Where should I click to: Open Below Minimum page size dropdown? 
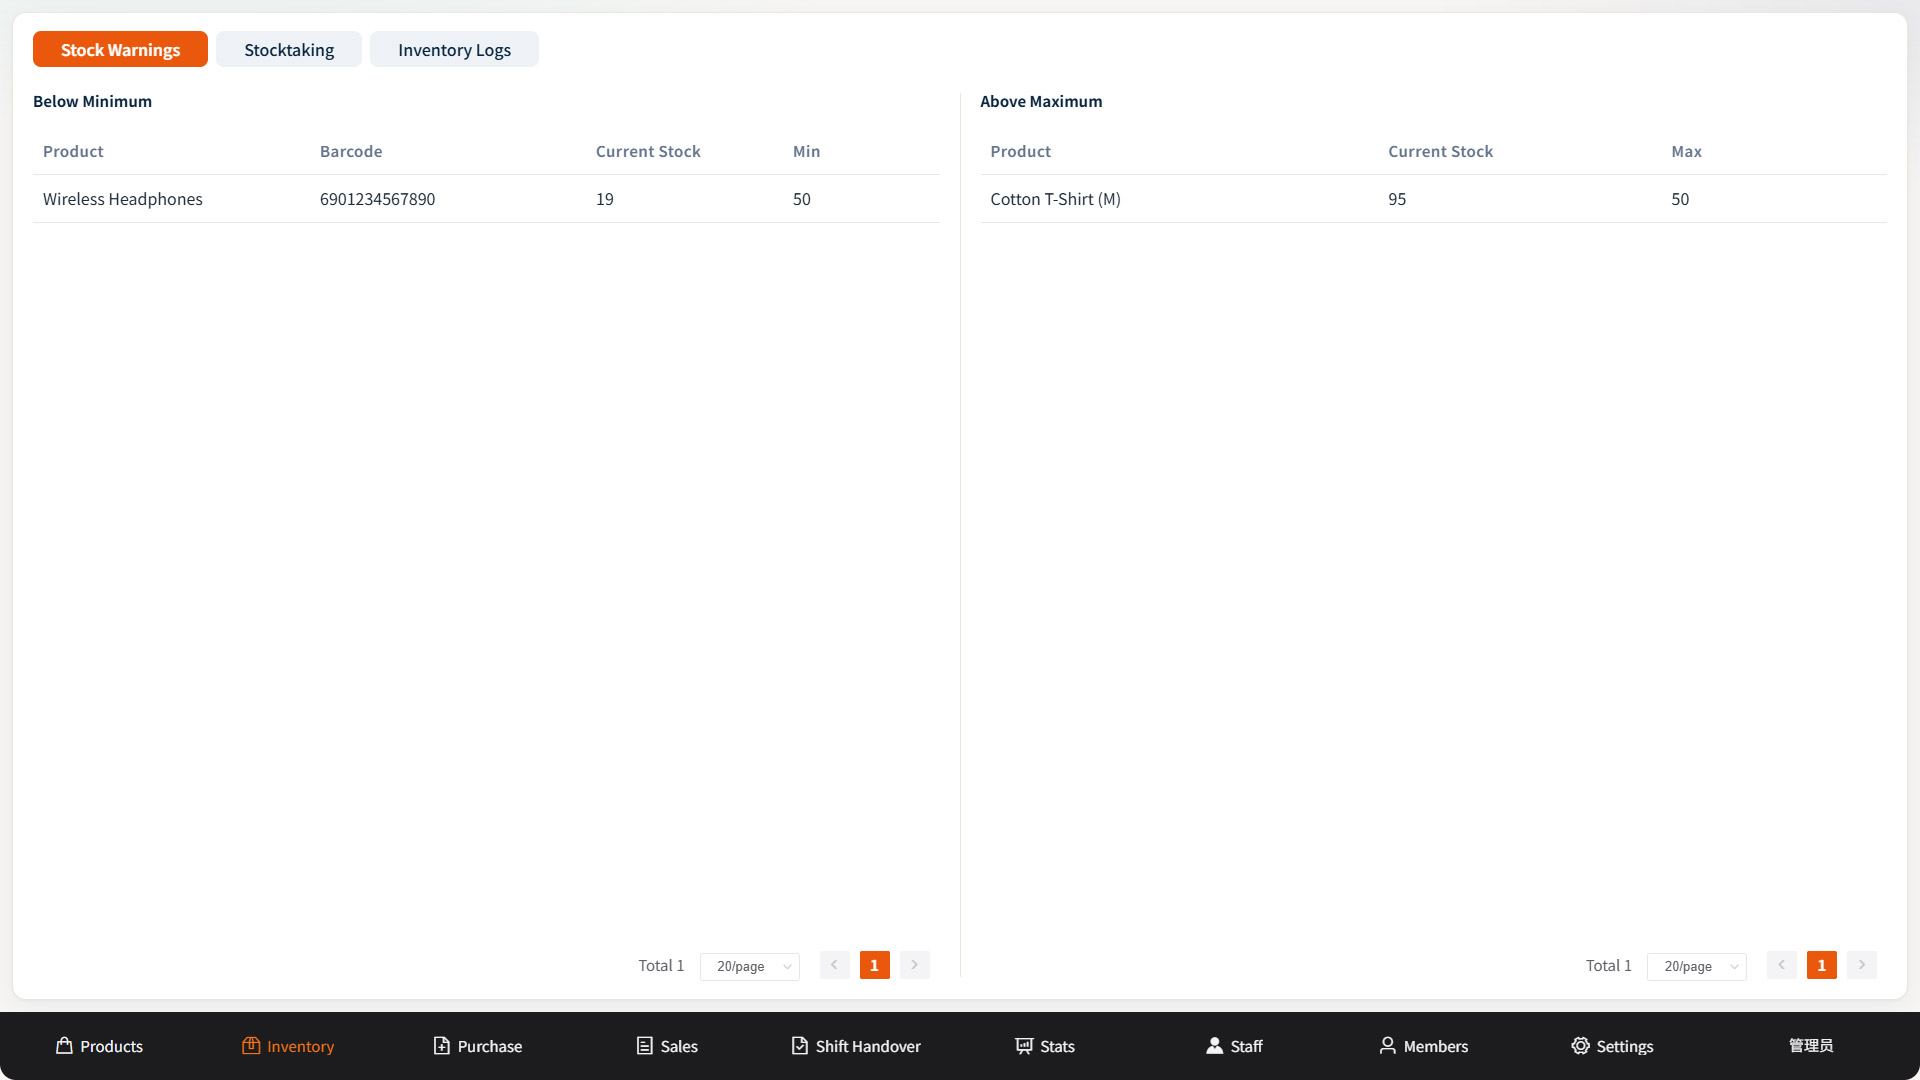coord(750,966)
